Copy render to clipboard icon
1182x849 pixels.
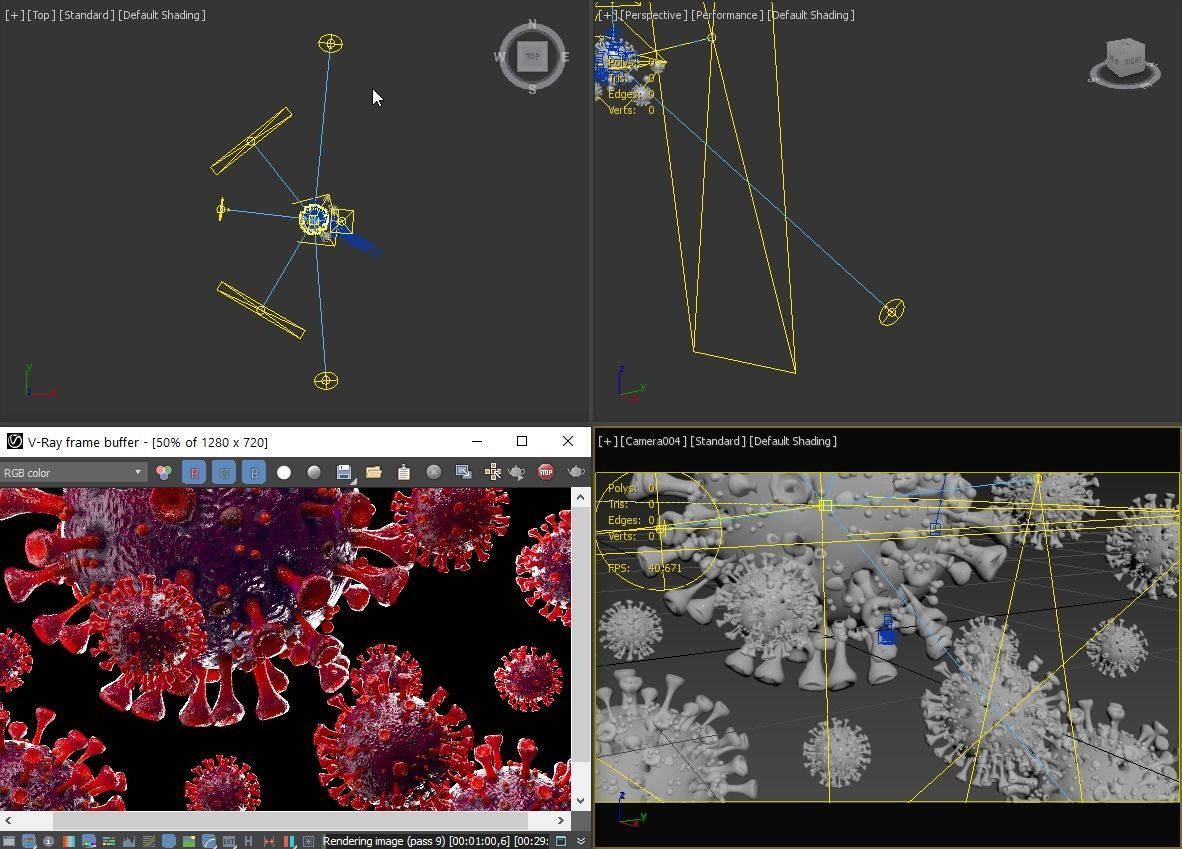[404, 473]
